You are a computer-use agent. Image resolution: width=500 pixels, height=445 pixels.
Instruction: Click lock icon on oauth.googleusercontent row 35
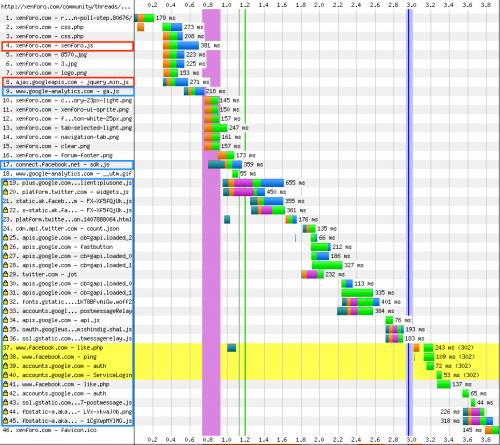pyautogui.click(x=5, y=329)
